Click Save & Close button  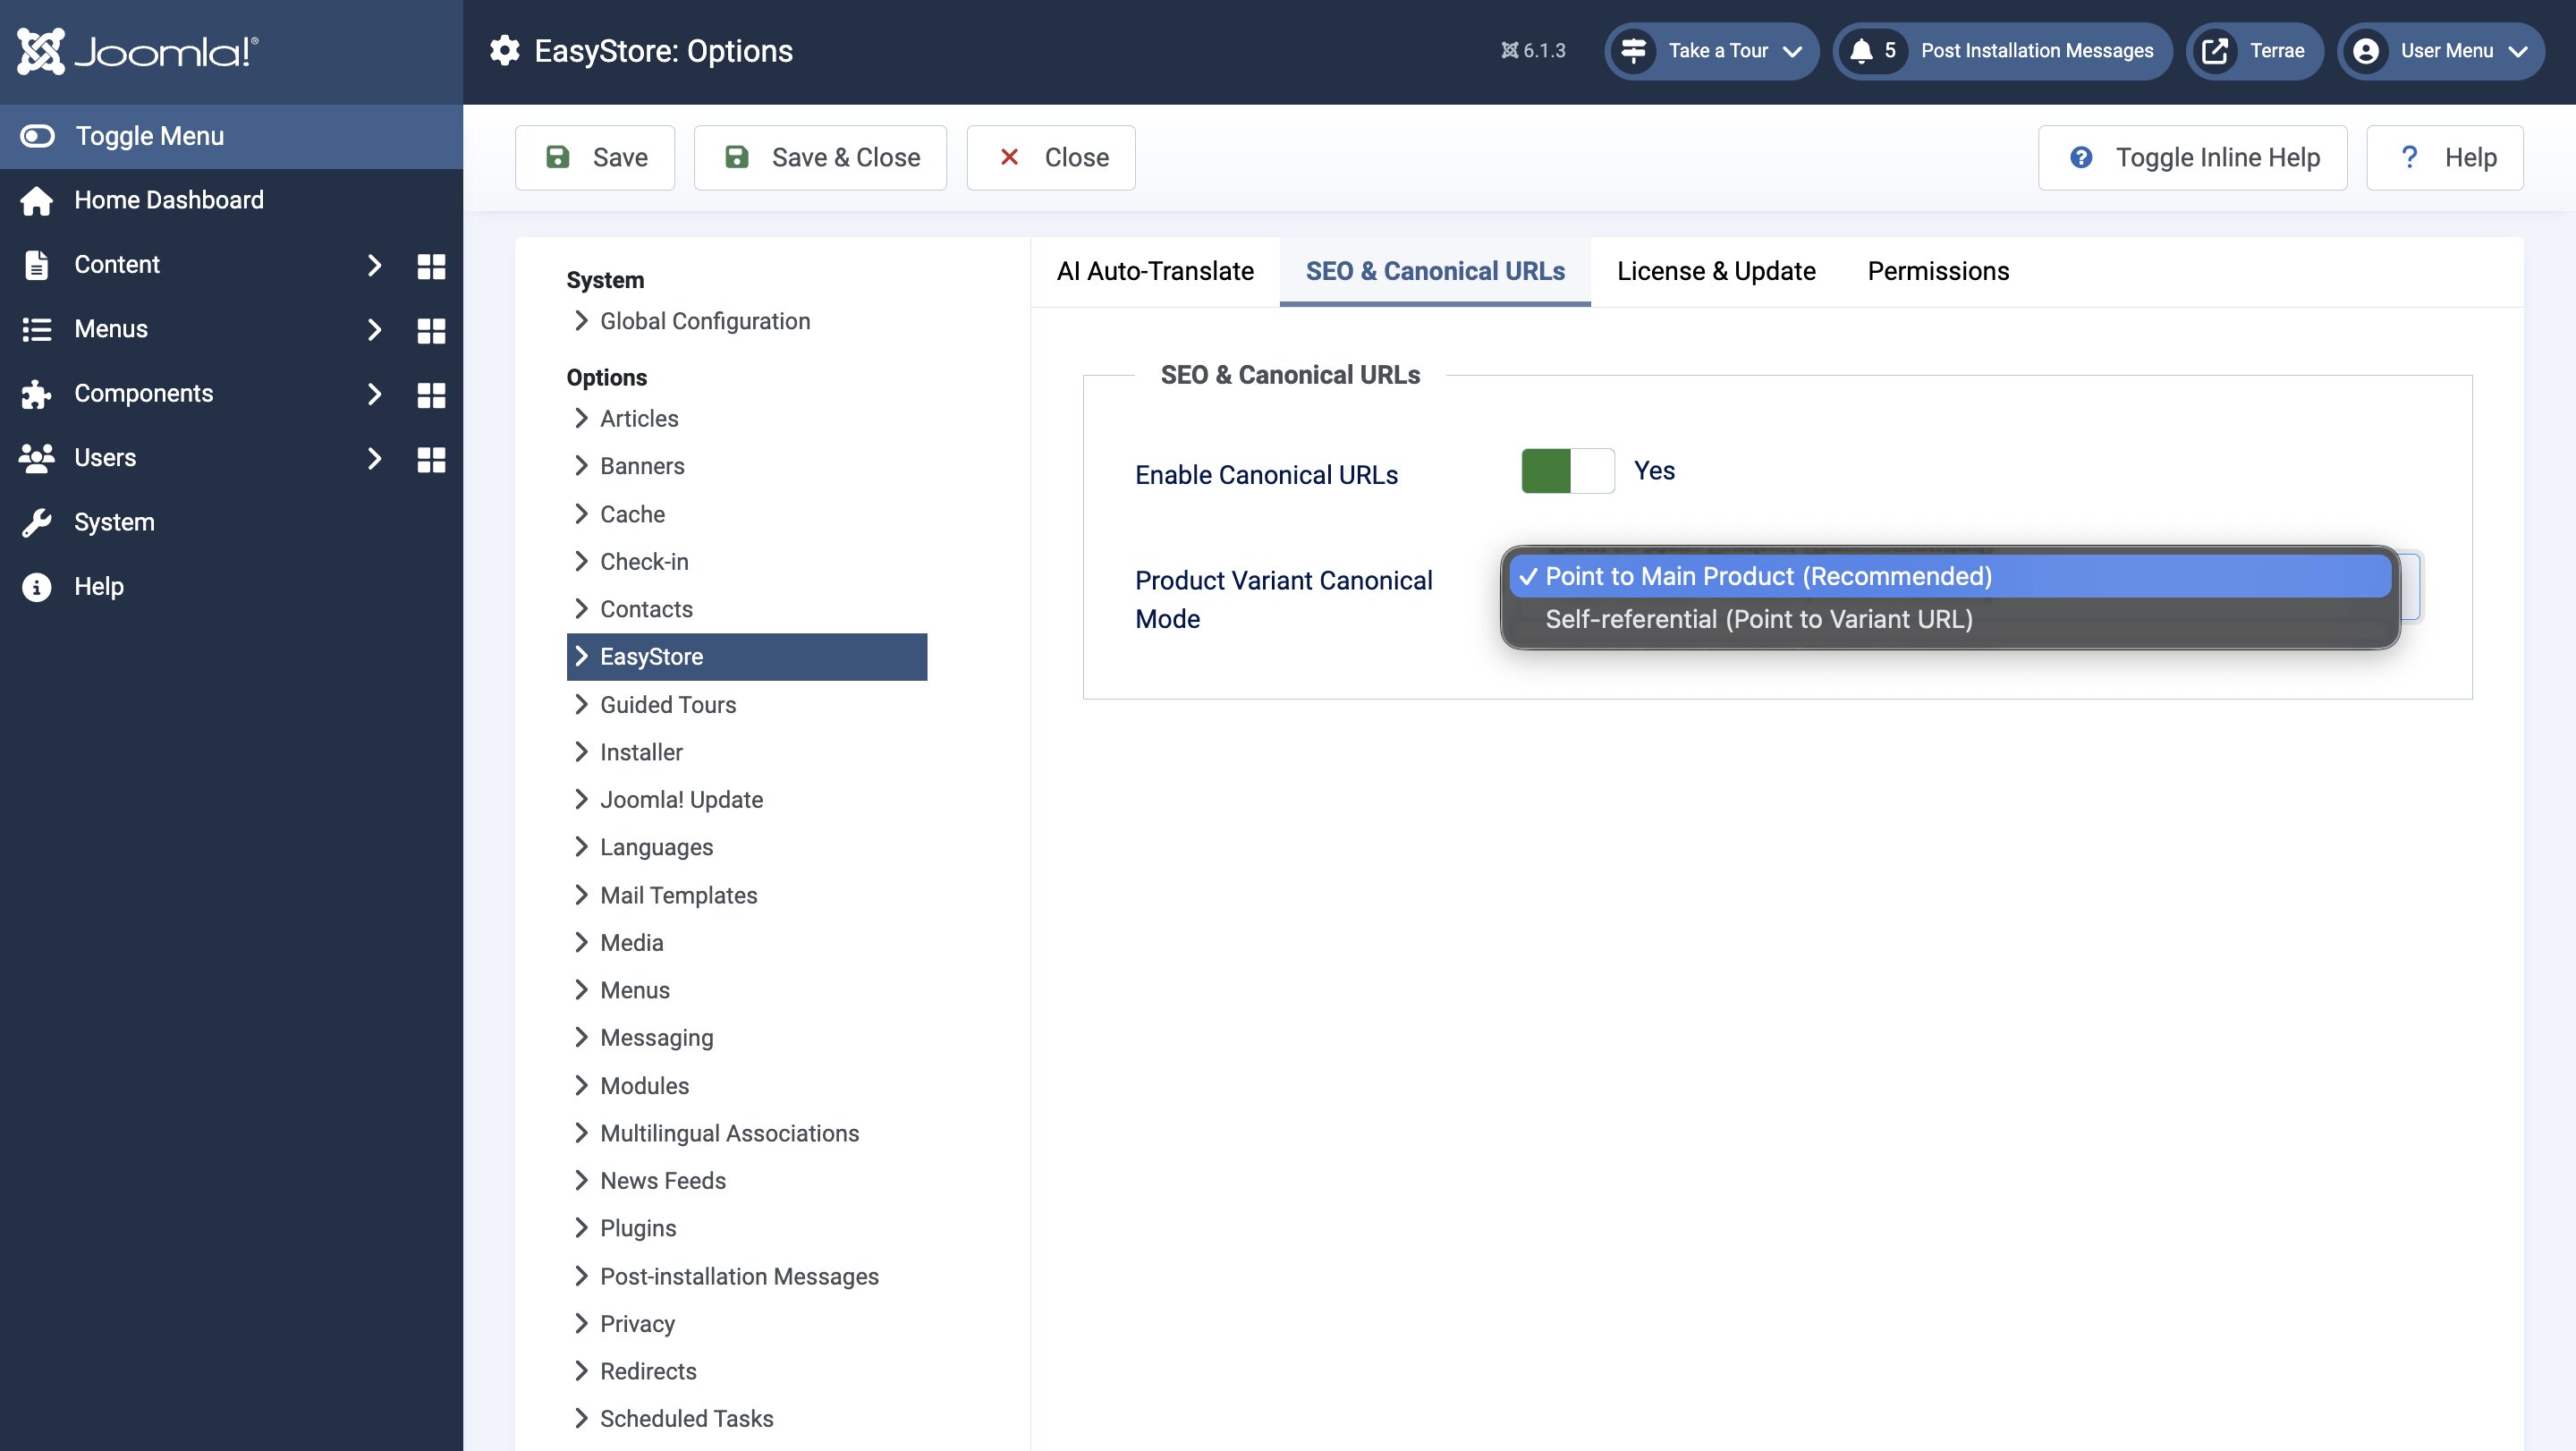(x=820, y=158)
